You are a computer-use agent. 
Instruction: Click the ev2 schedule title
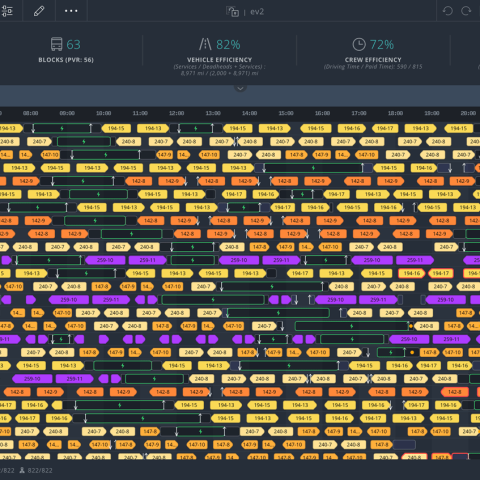pos(257,12)
